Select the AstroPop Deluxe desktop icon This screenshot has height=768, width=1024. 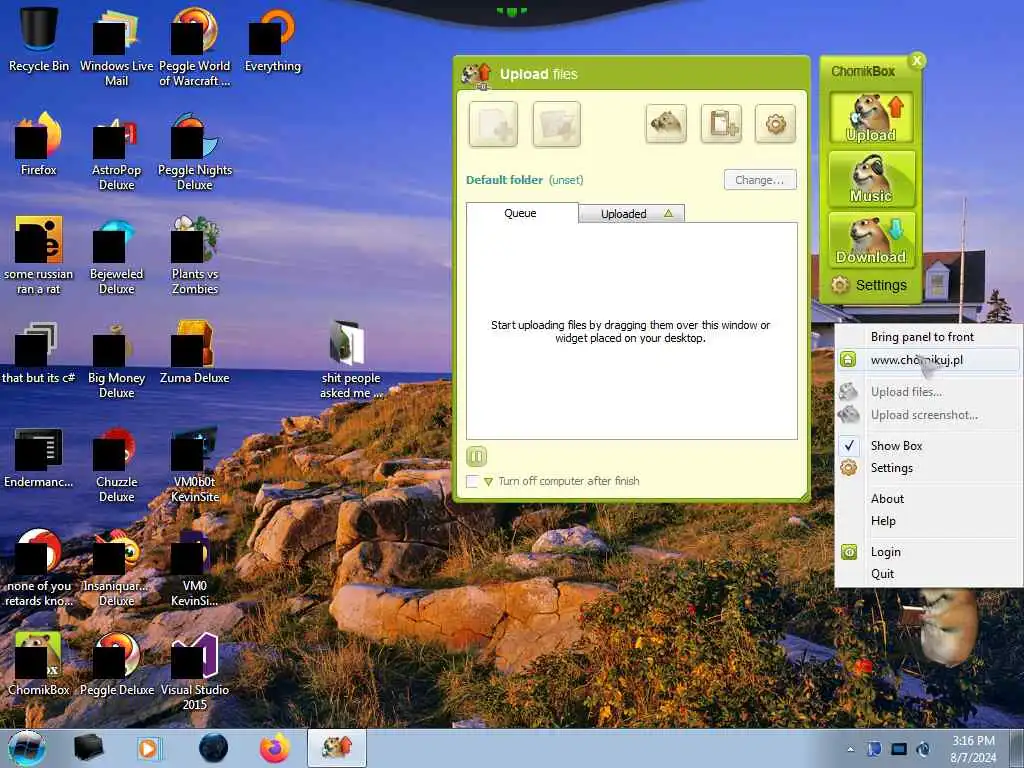(116, 152)
